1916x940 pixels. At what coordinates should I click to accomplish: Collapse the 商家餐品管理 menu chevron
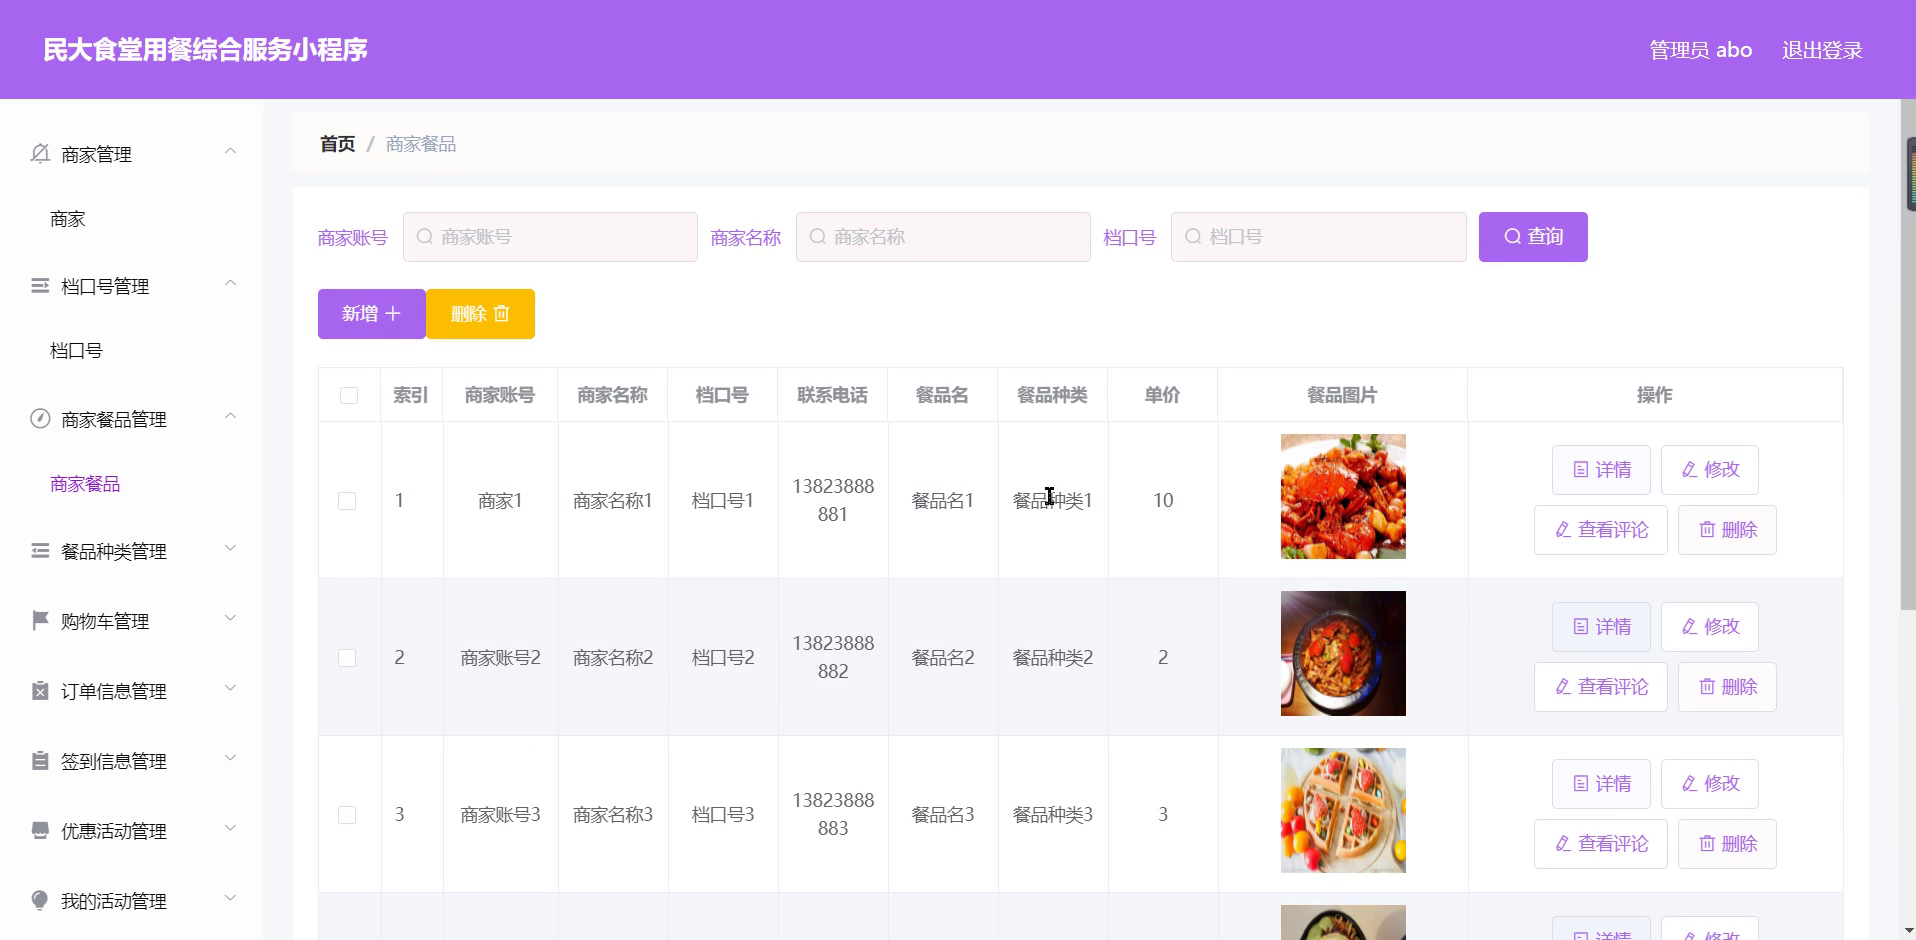(230, 416)
